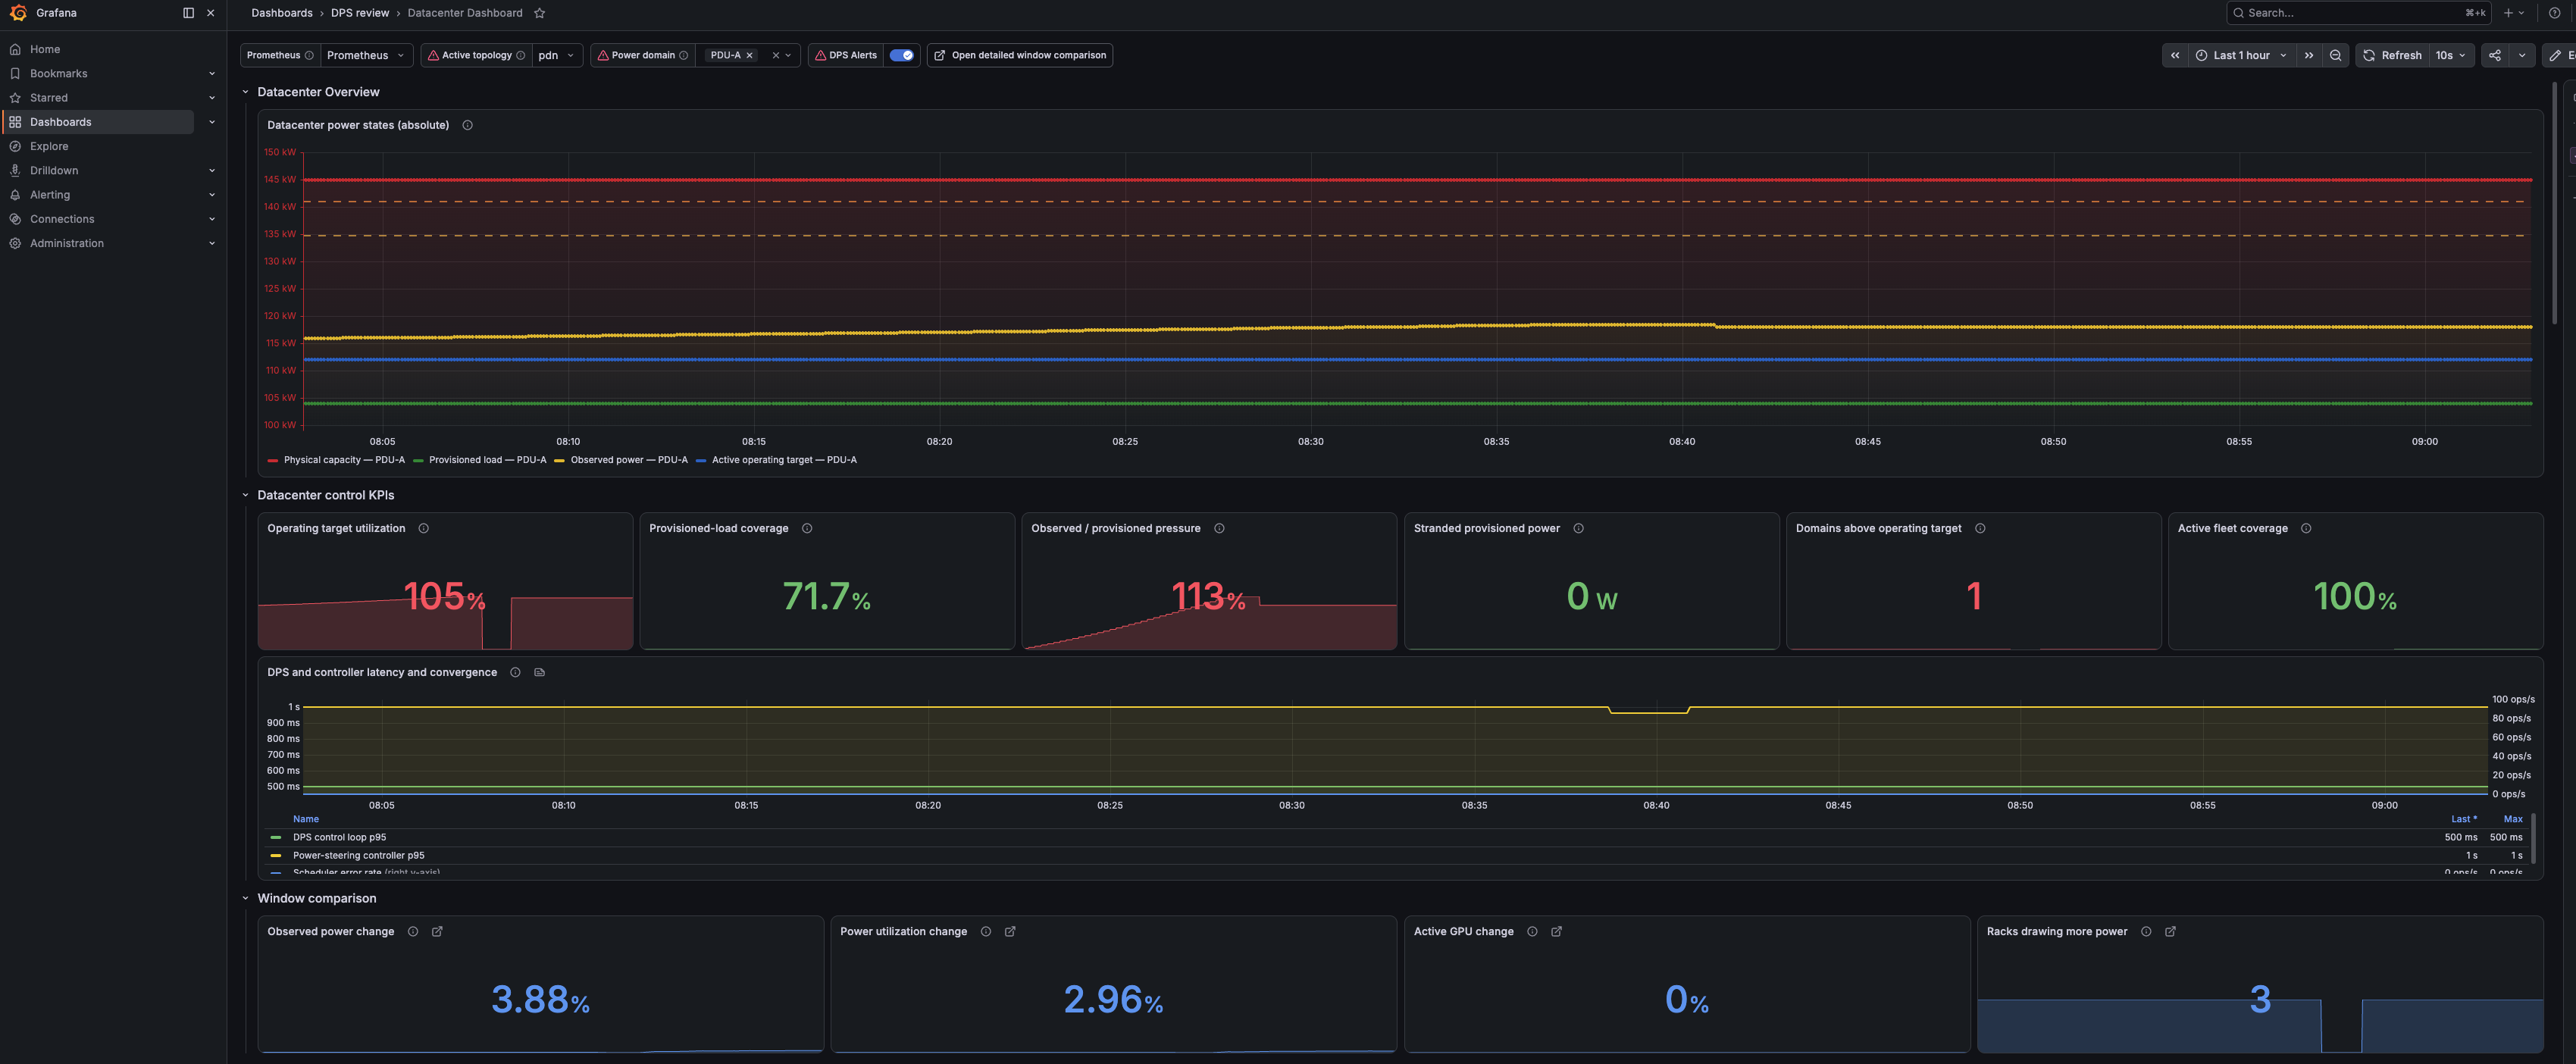Show info for Datacenter power states panel
The width and height of the screenshot is (2576, 1064).
coord(467,125)
